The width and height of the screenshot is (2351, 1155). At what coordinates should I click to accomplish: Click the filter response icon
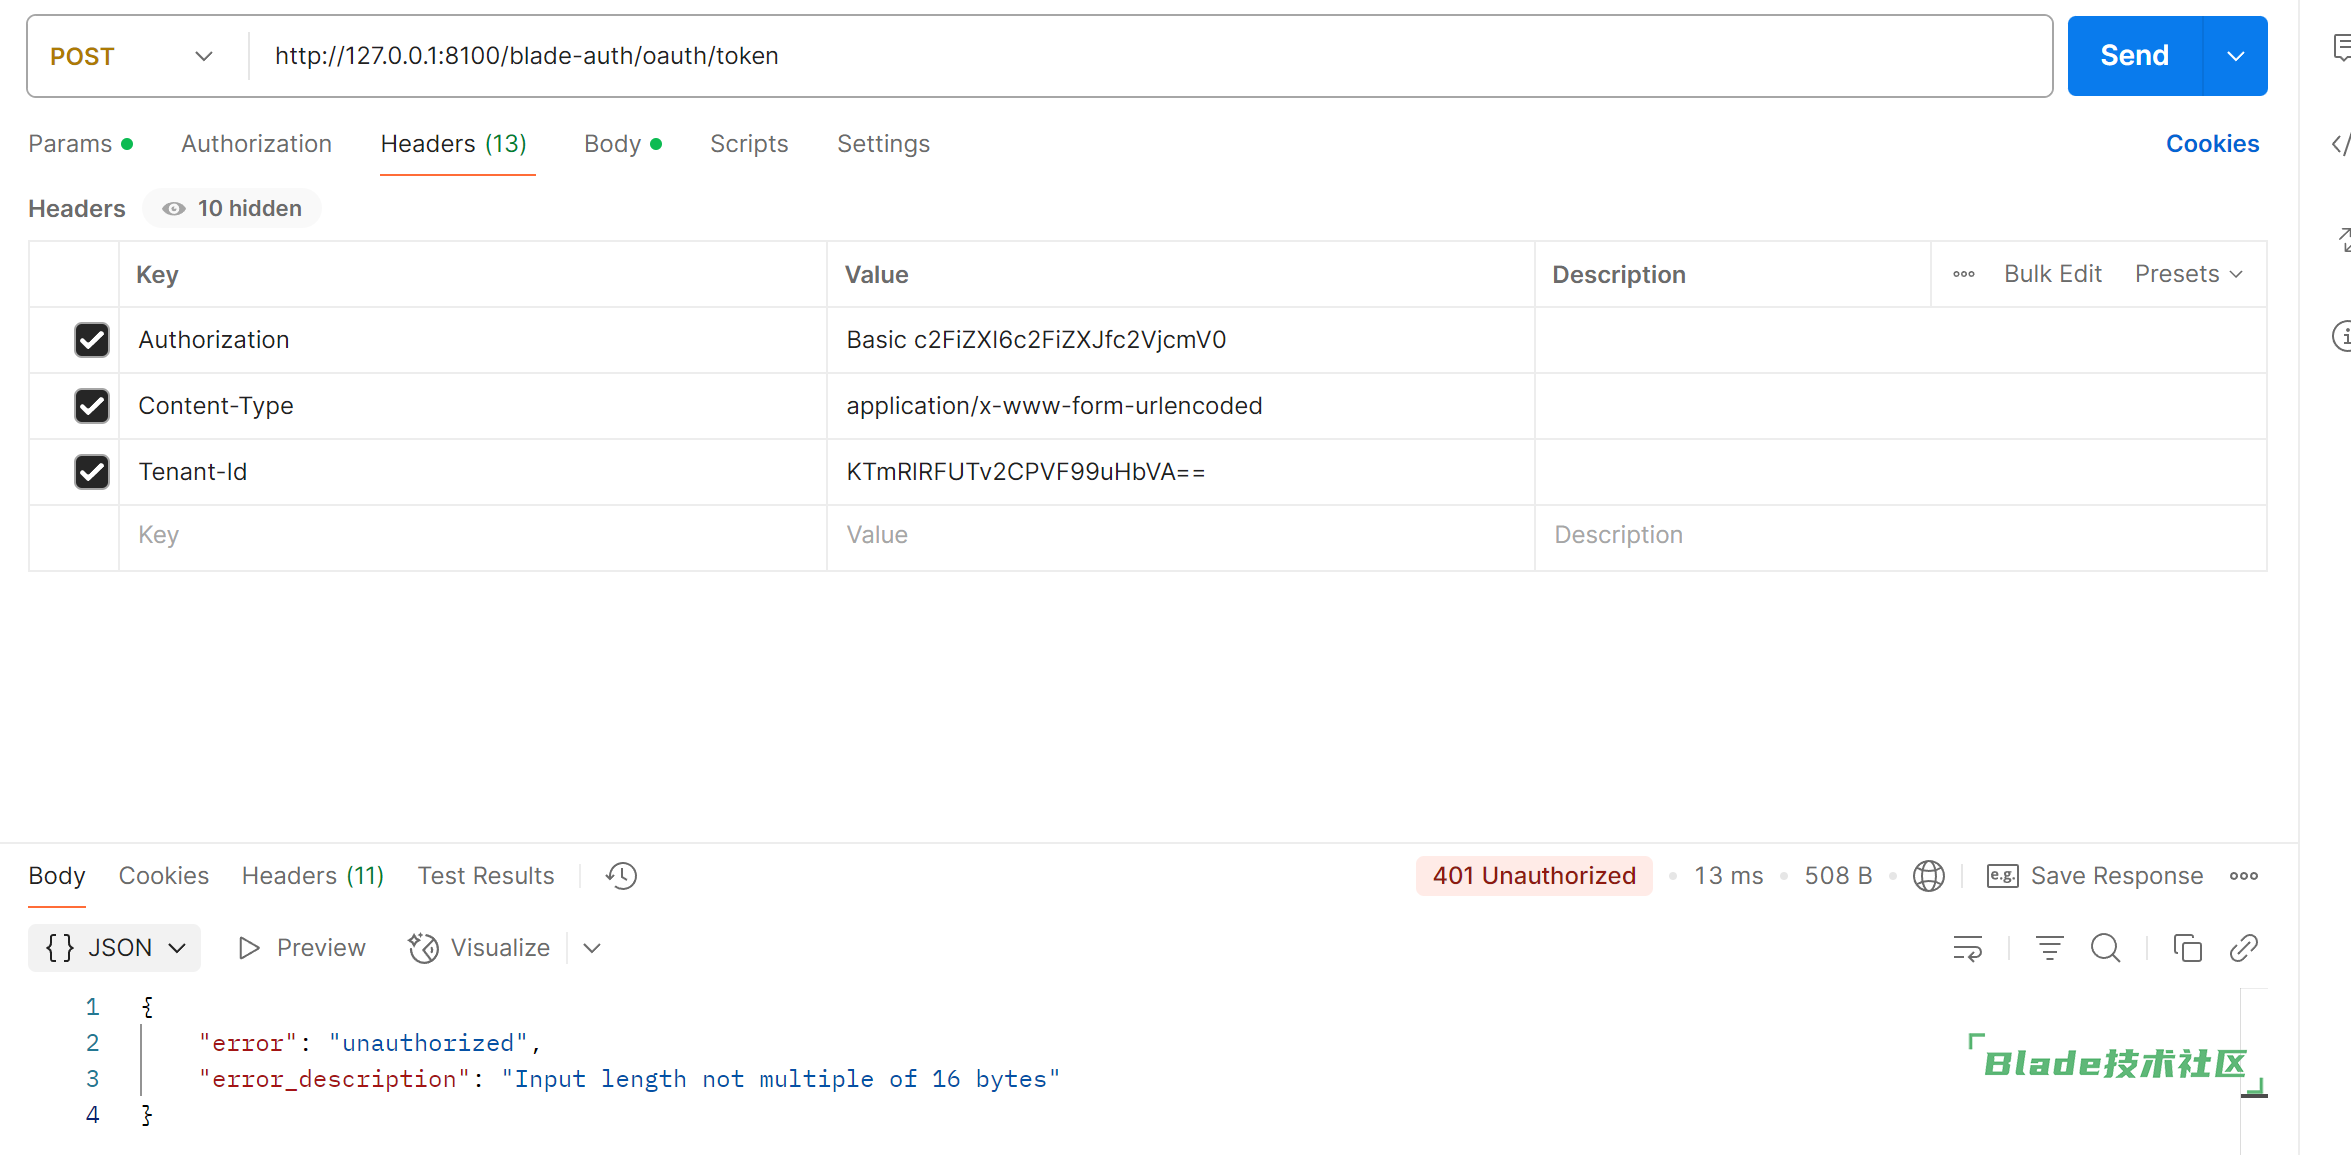pos(2049,948)
